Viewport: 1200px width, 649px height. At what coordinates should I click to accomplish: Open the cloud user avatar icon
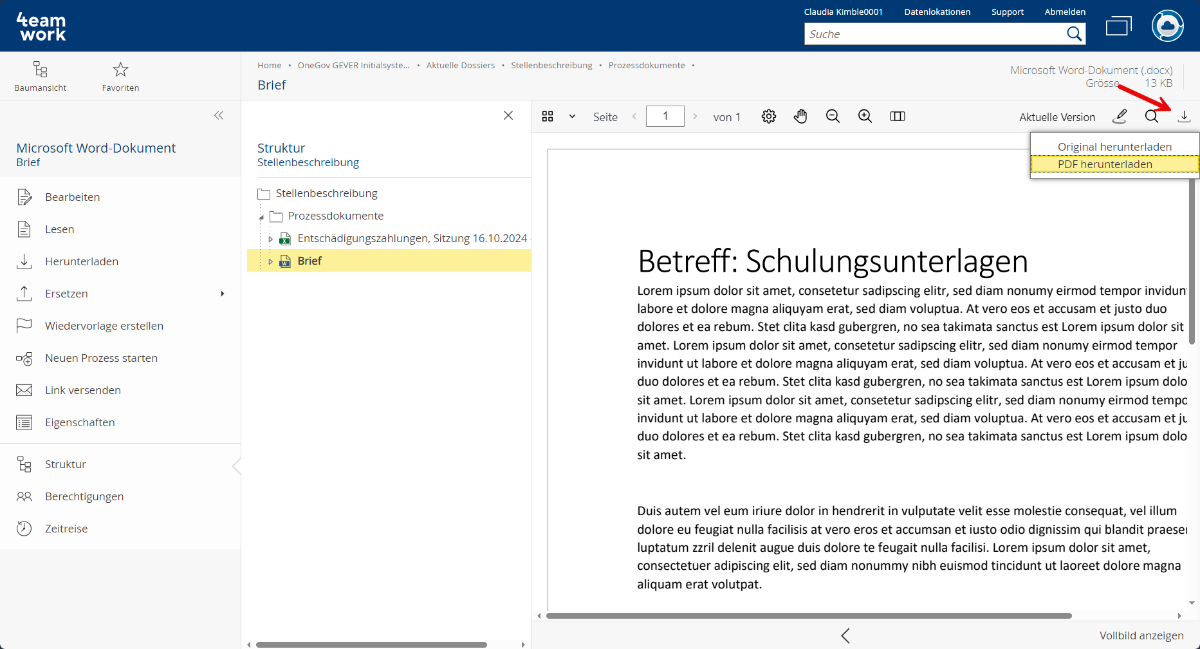click(1167, 26)
